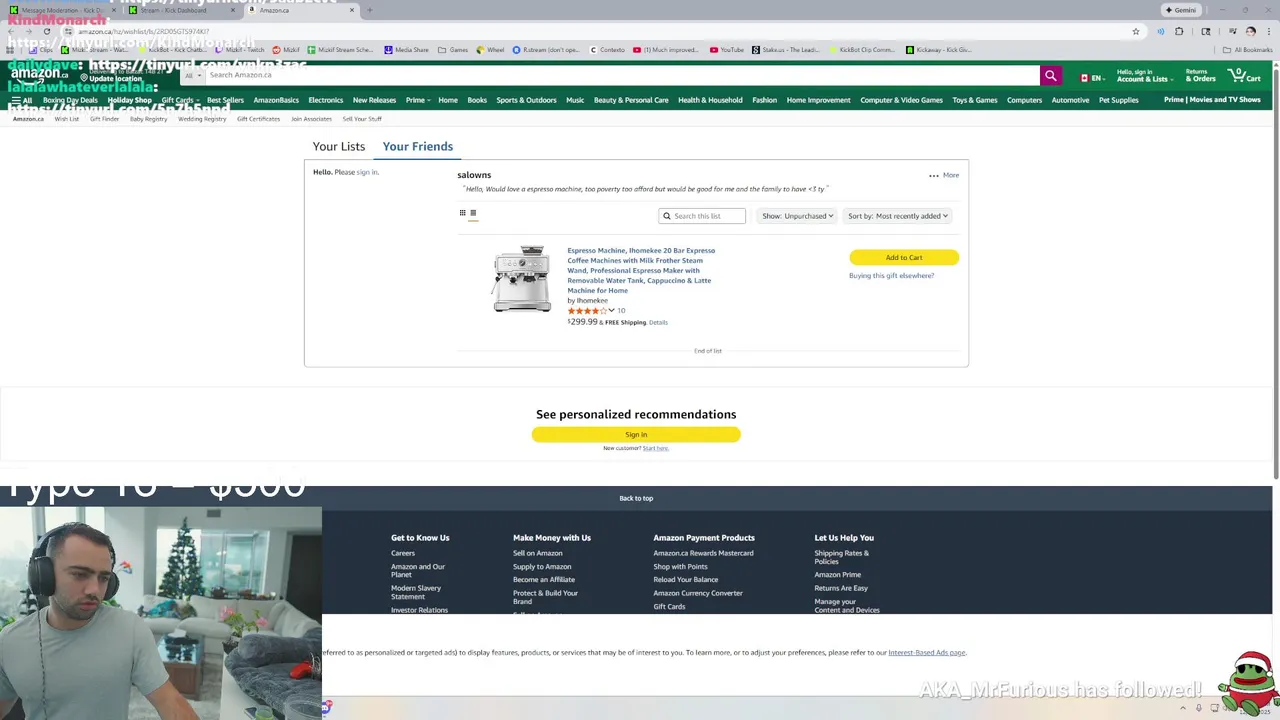Open Careers footer link
Screen dimensions: 1280x720
click(x=403, y=553)
